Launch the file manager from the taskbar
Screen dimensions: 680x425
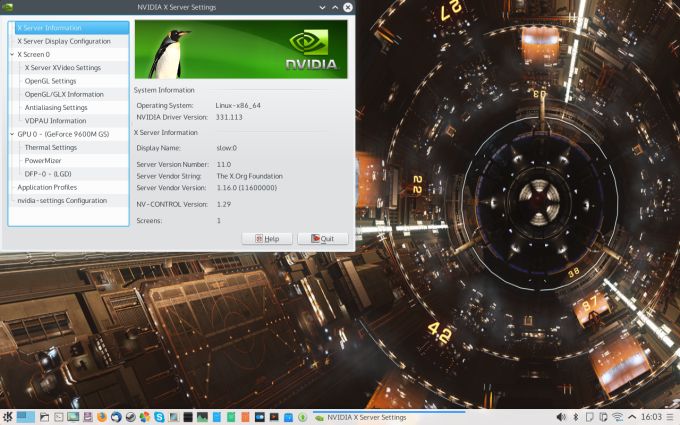(x=44, y=417)
